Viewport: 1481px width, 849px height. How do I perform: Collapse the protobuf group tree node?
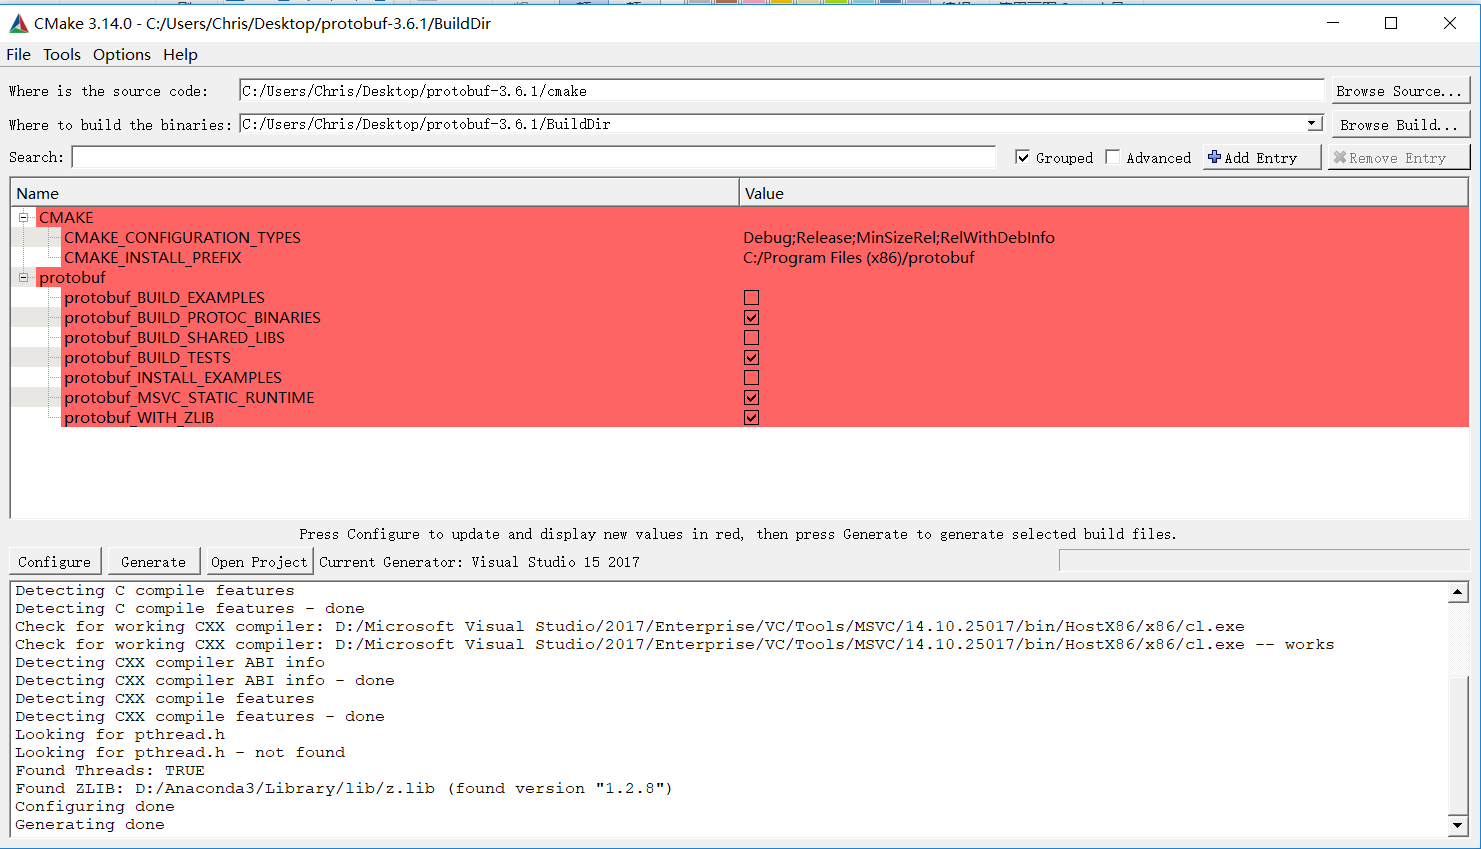tap(23, 277)
